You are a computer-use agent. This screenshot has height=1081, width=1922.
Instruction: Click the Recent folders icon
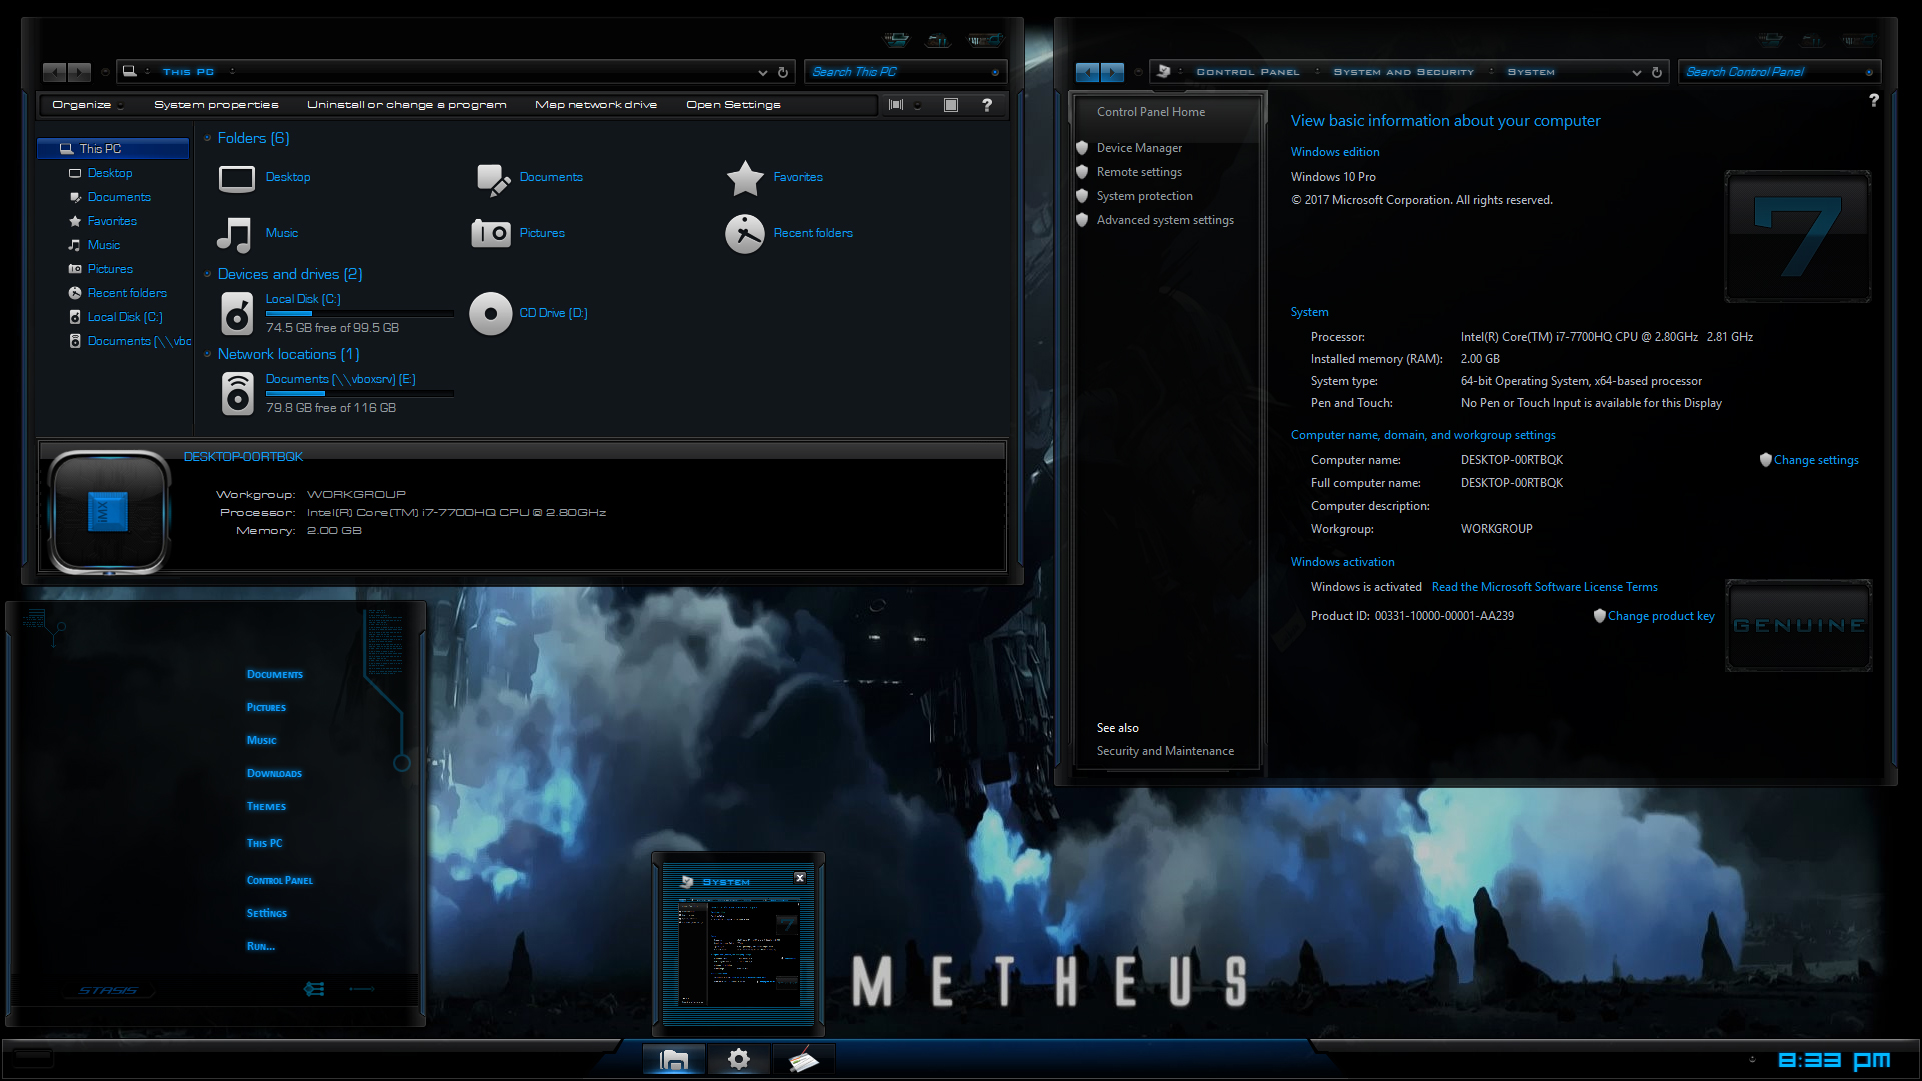tap(744, 233)
